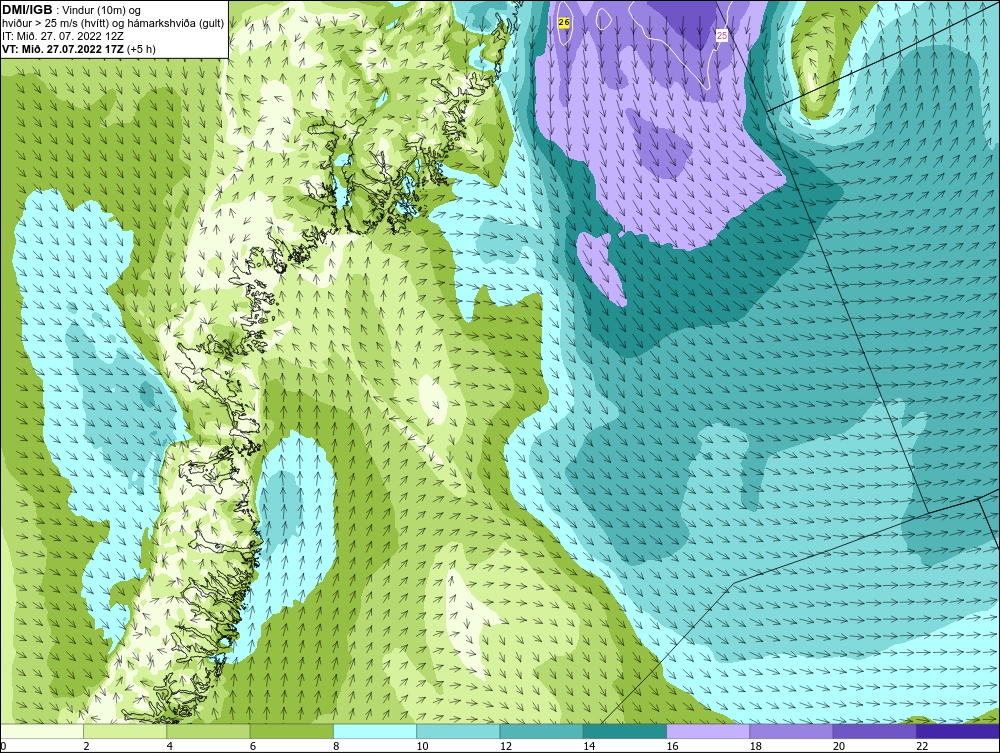Click the legend value 22
Screen dimensions: 1000x753
(x=922, y=746)
